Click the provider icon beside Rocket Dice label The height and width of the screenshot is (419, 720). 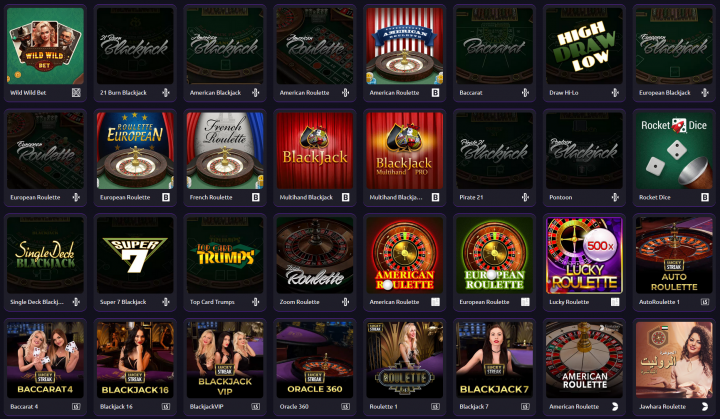(705, 198)
